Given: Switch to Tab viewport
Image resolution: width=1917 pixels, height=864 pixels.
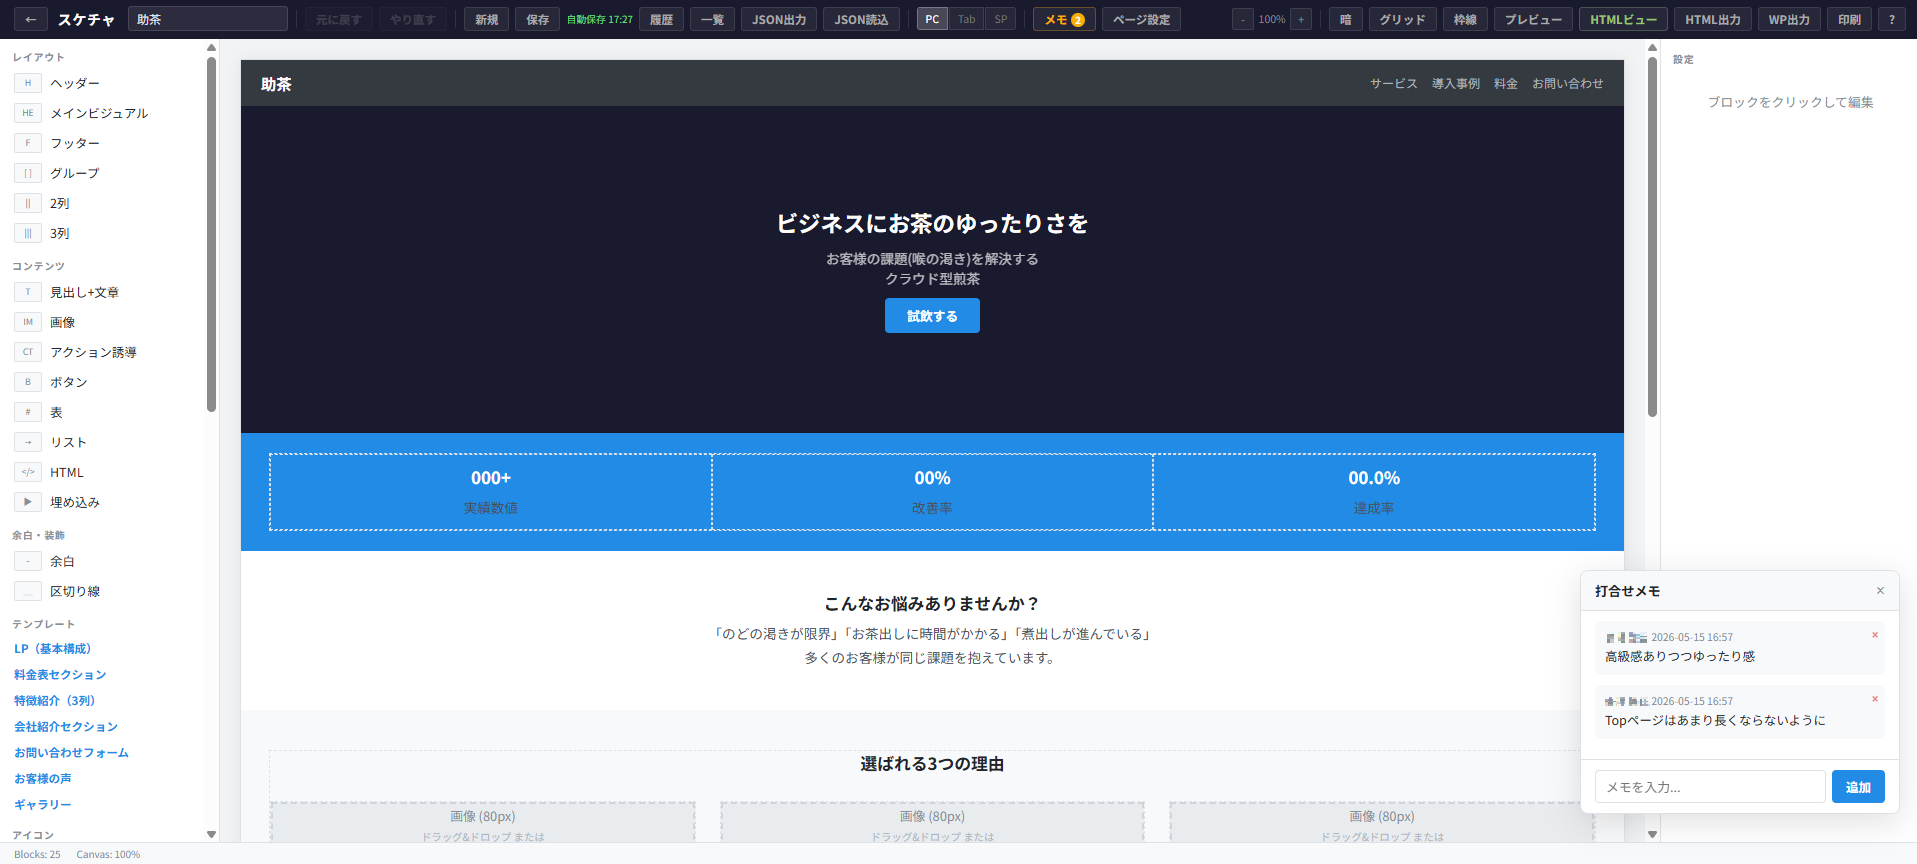Looking at the screenshot, I should pyautogui.click(x=966, y=19).
